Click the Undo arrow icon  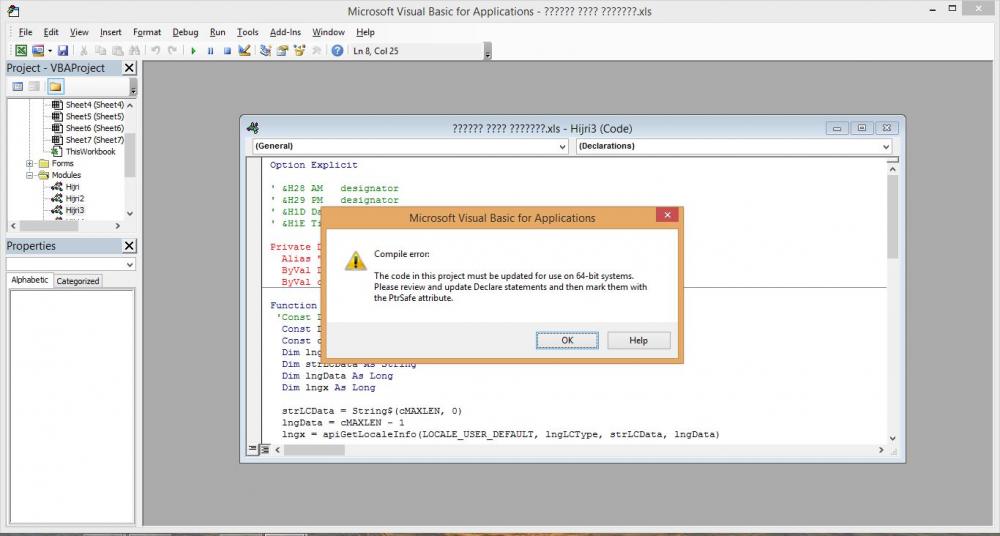(155, 51)
